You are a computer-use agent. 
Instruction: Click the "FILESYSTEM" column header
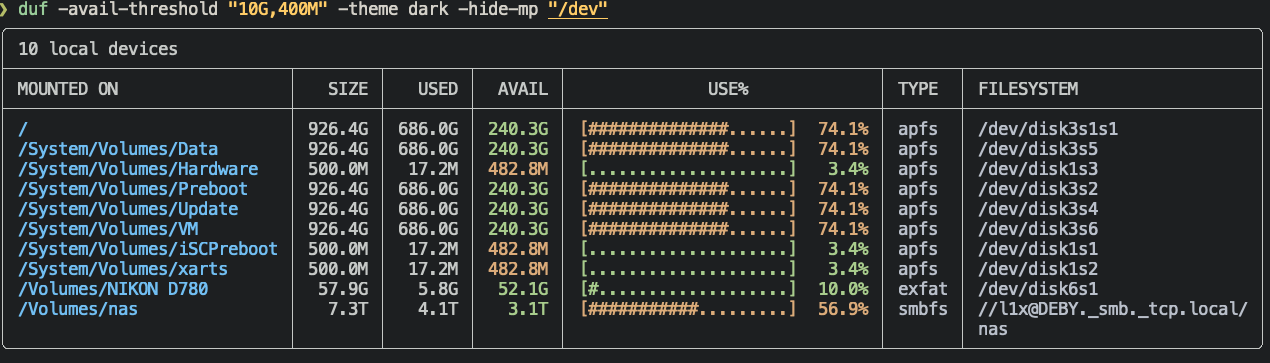(1028, 89)
